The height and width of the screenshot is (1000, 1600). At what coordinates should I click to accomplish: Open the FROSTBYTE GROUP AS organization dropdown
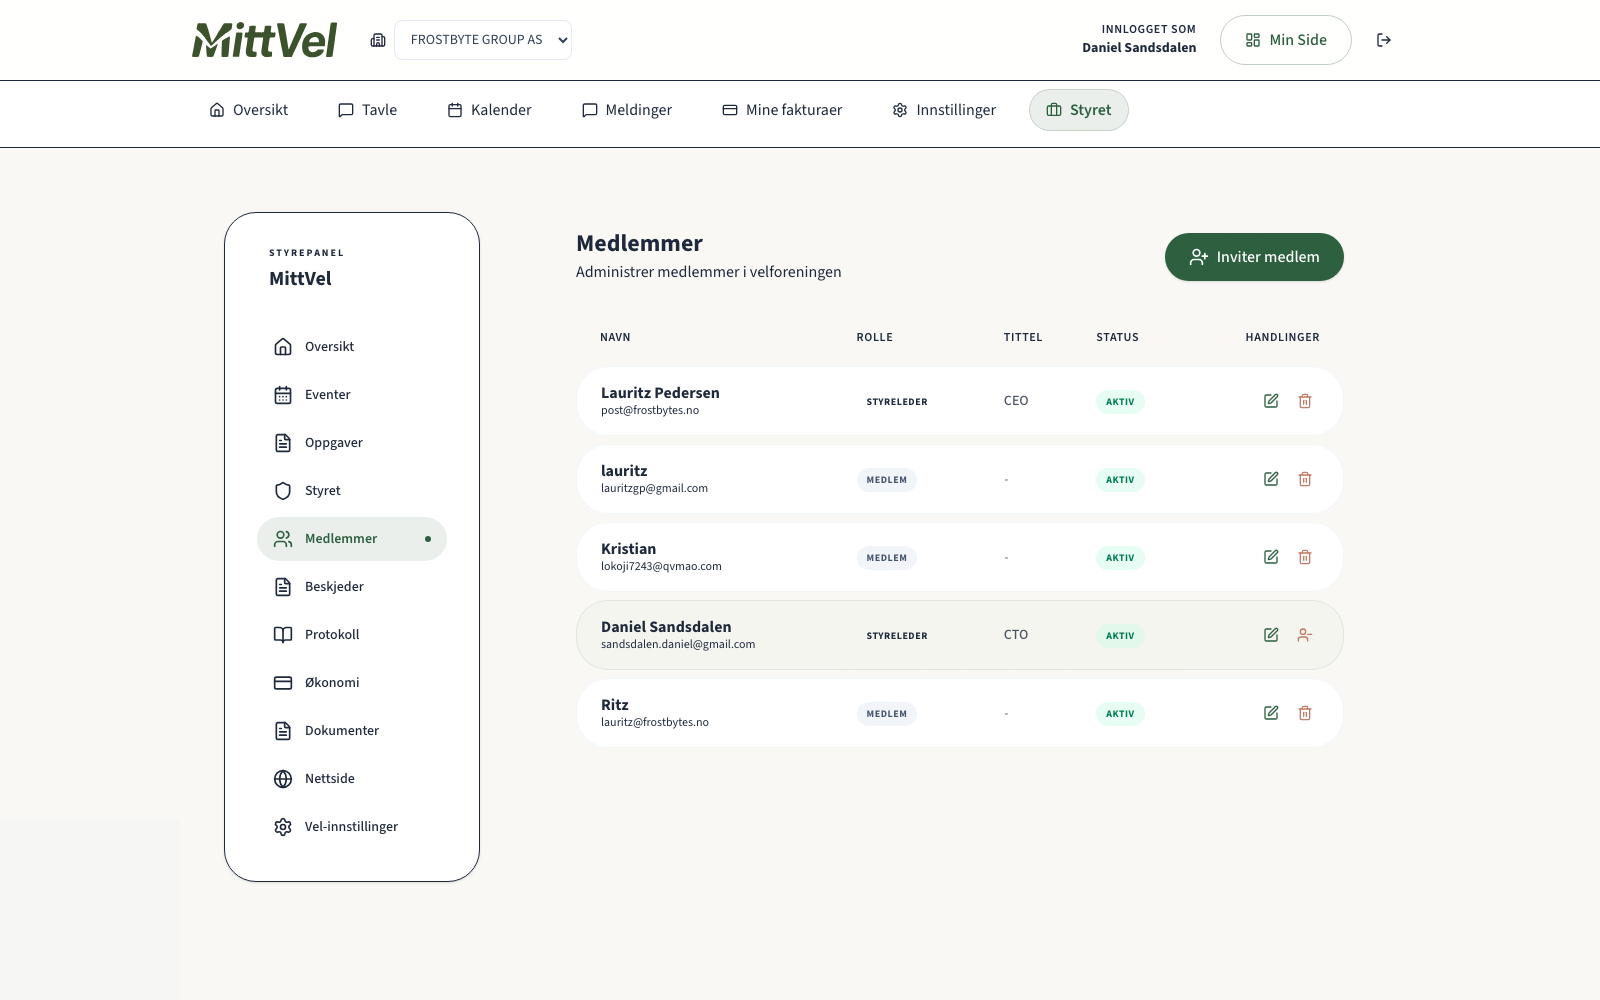point(483,40)
